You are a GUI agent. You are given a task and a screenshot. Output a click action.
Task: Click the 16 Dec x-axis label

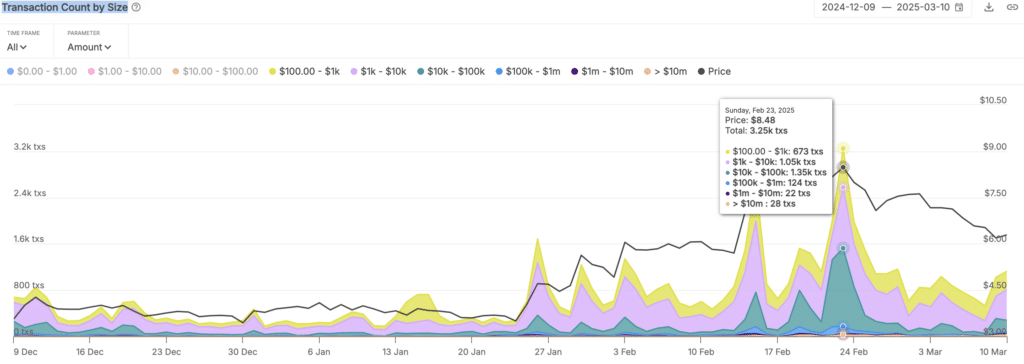coord(89,352)
